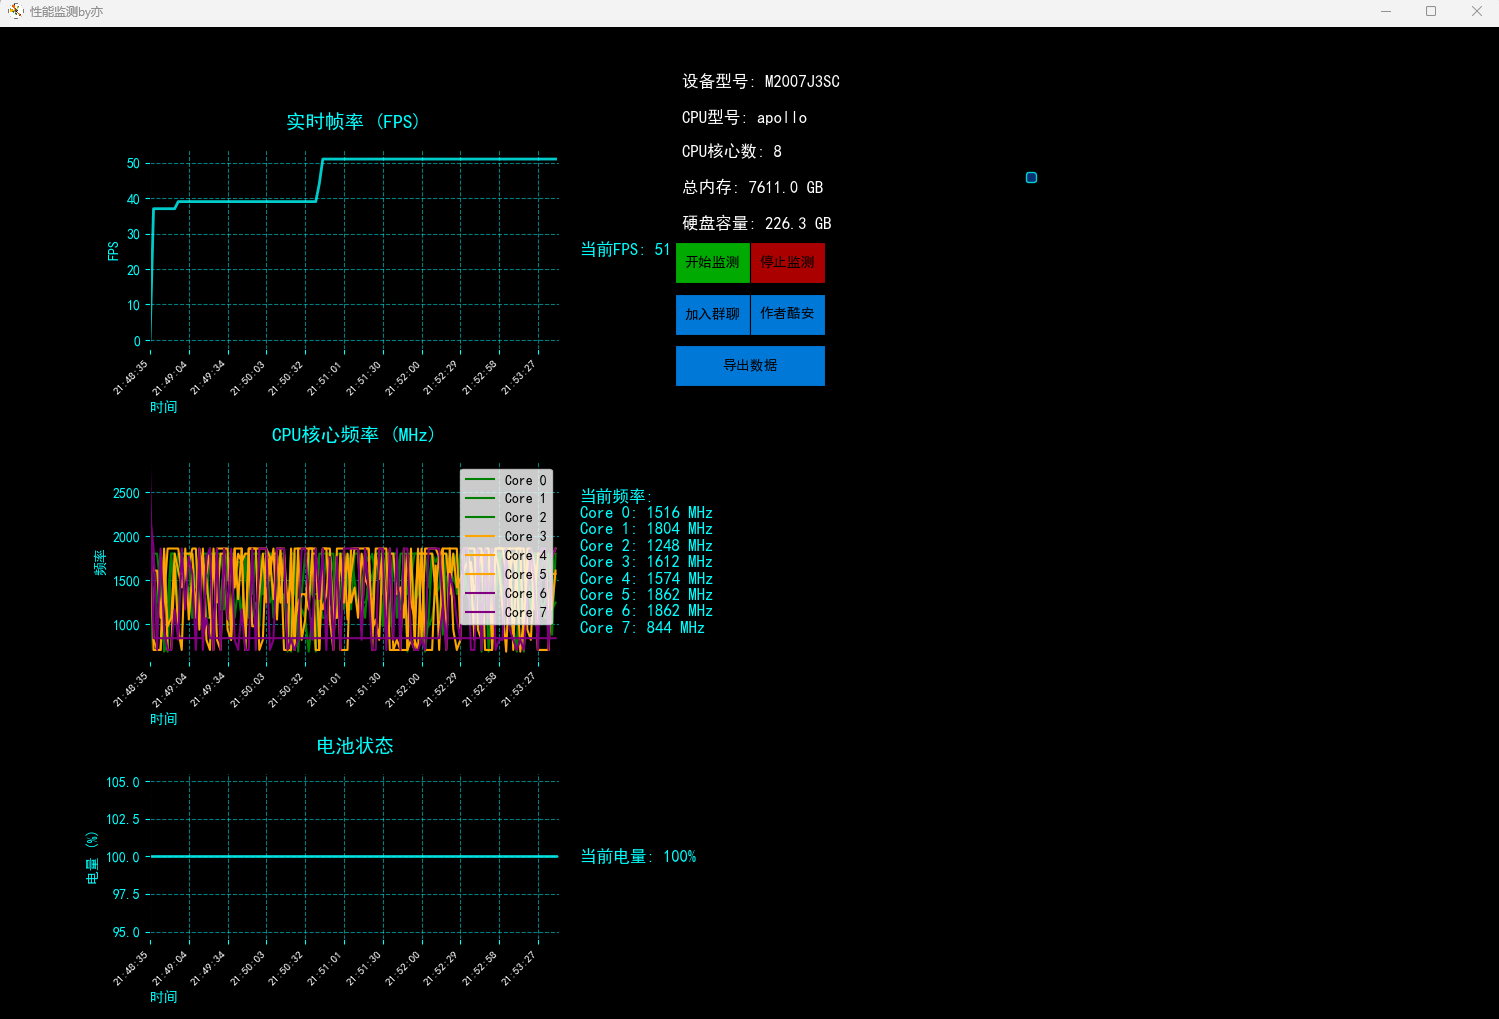This screenshot has width=1499, height=1019.
Task: Select the 硬盘容量: 226.3 GB label
Action: point(757,223)
